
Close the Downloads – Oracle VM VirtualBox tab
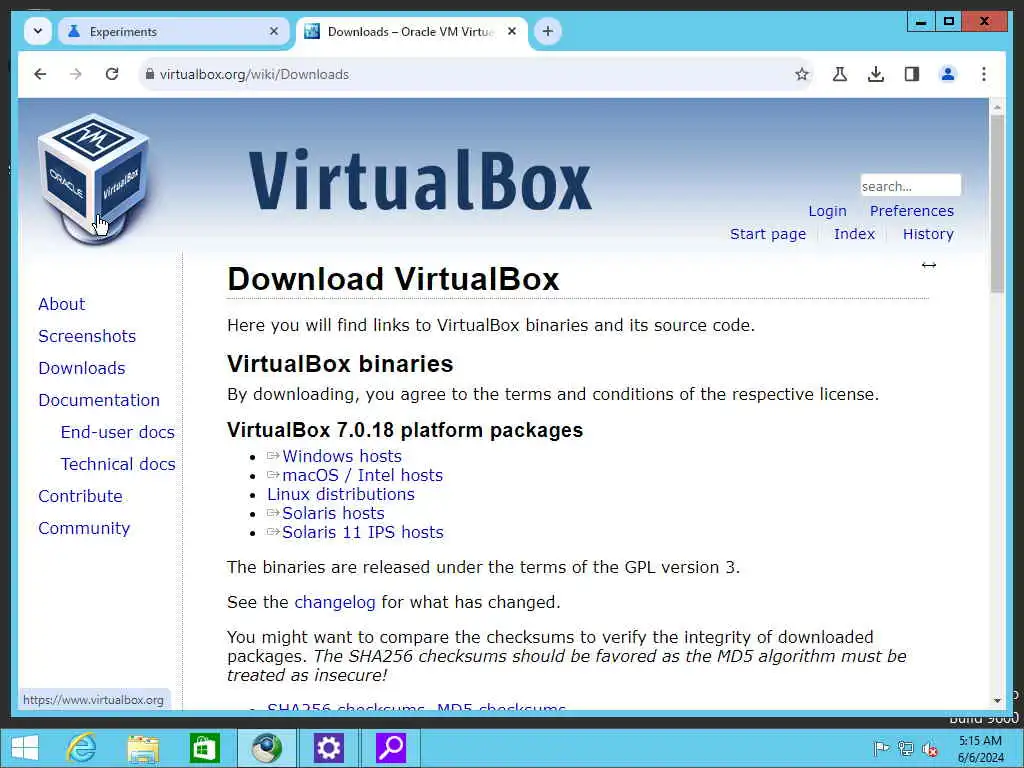coord(512,31)
